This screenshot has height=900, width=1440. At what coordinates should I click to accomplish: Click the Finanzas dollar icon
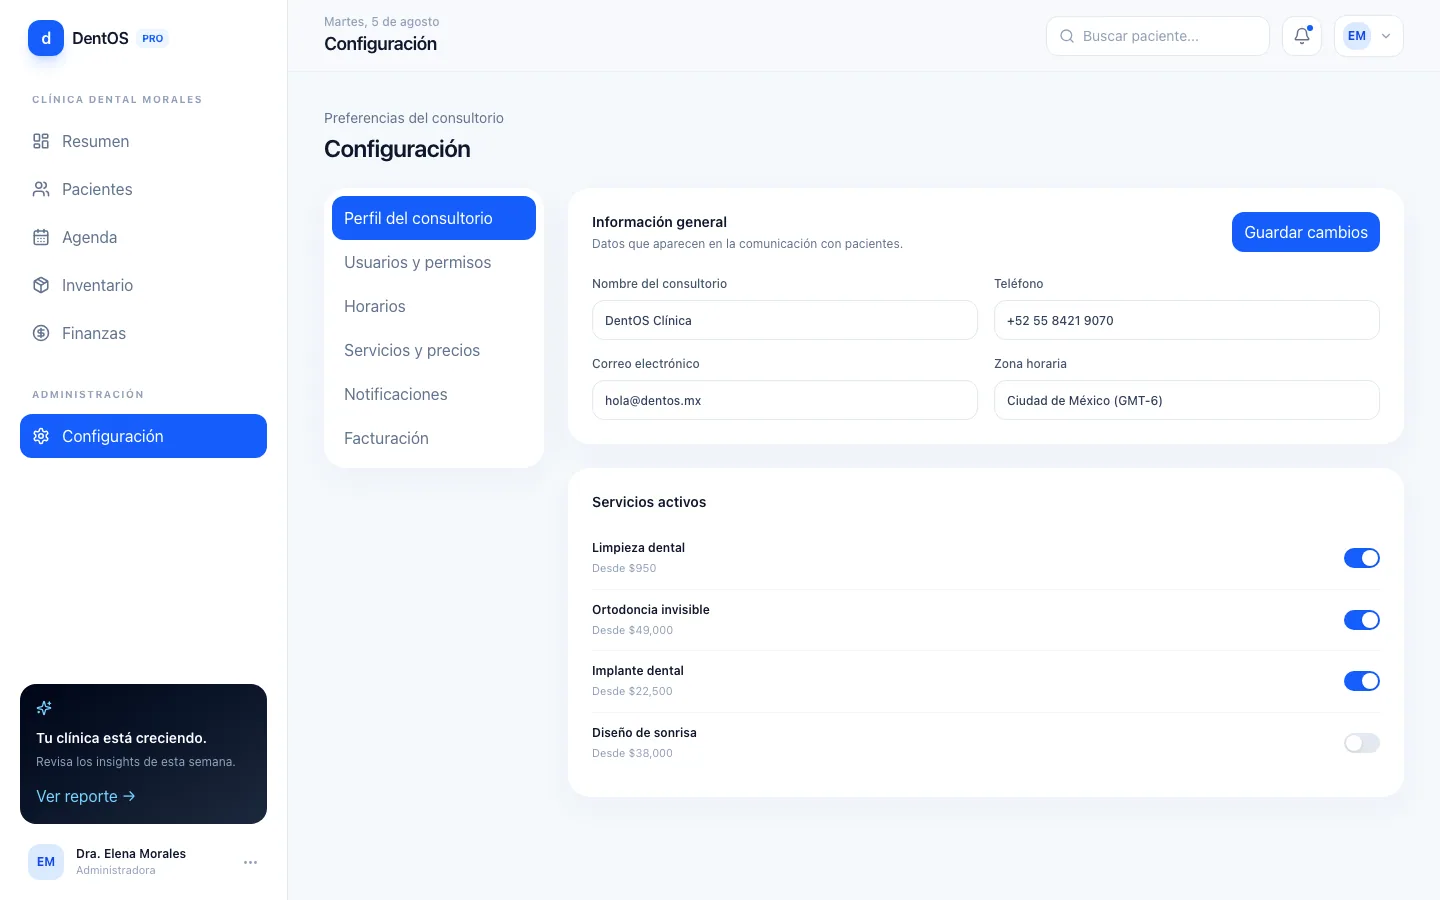(x=41, y=333)
